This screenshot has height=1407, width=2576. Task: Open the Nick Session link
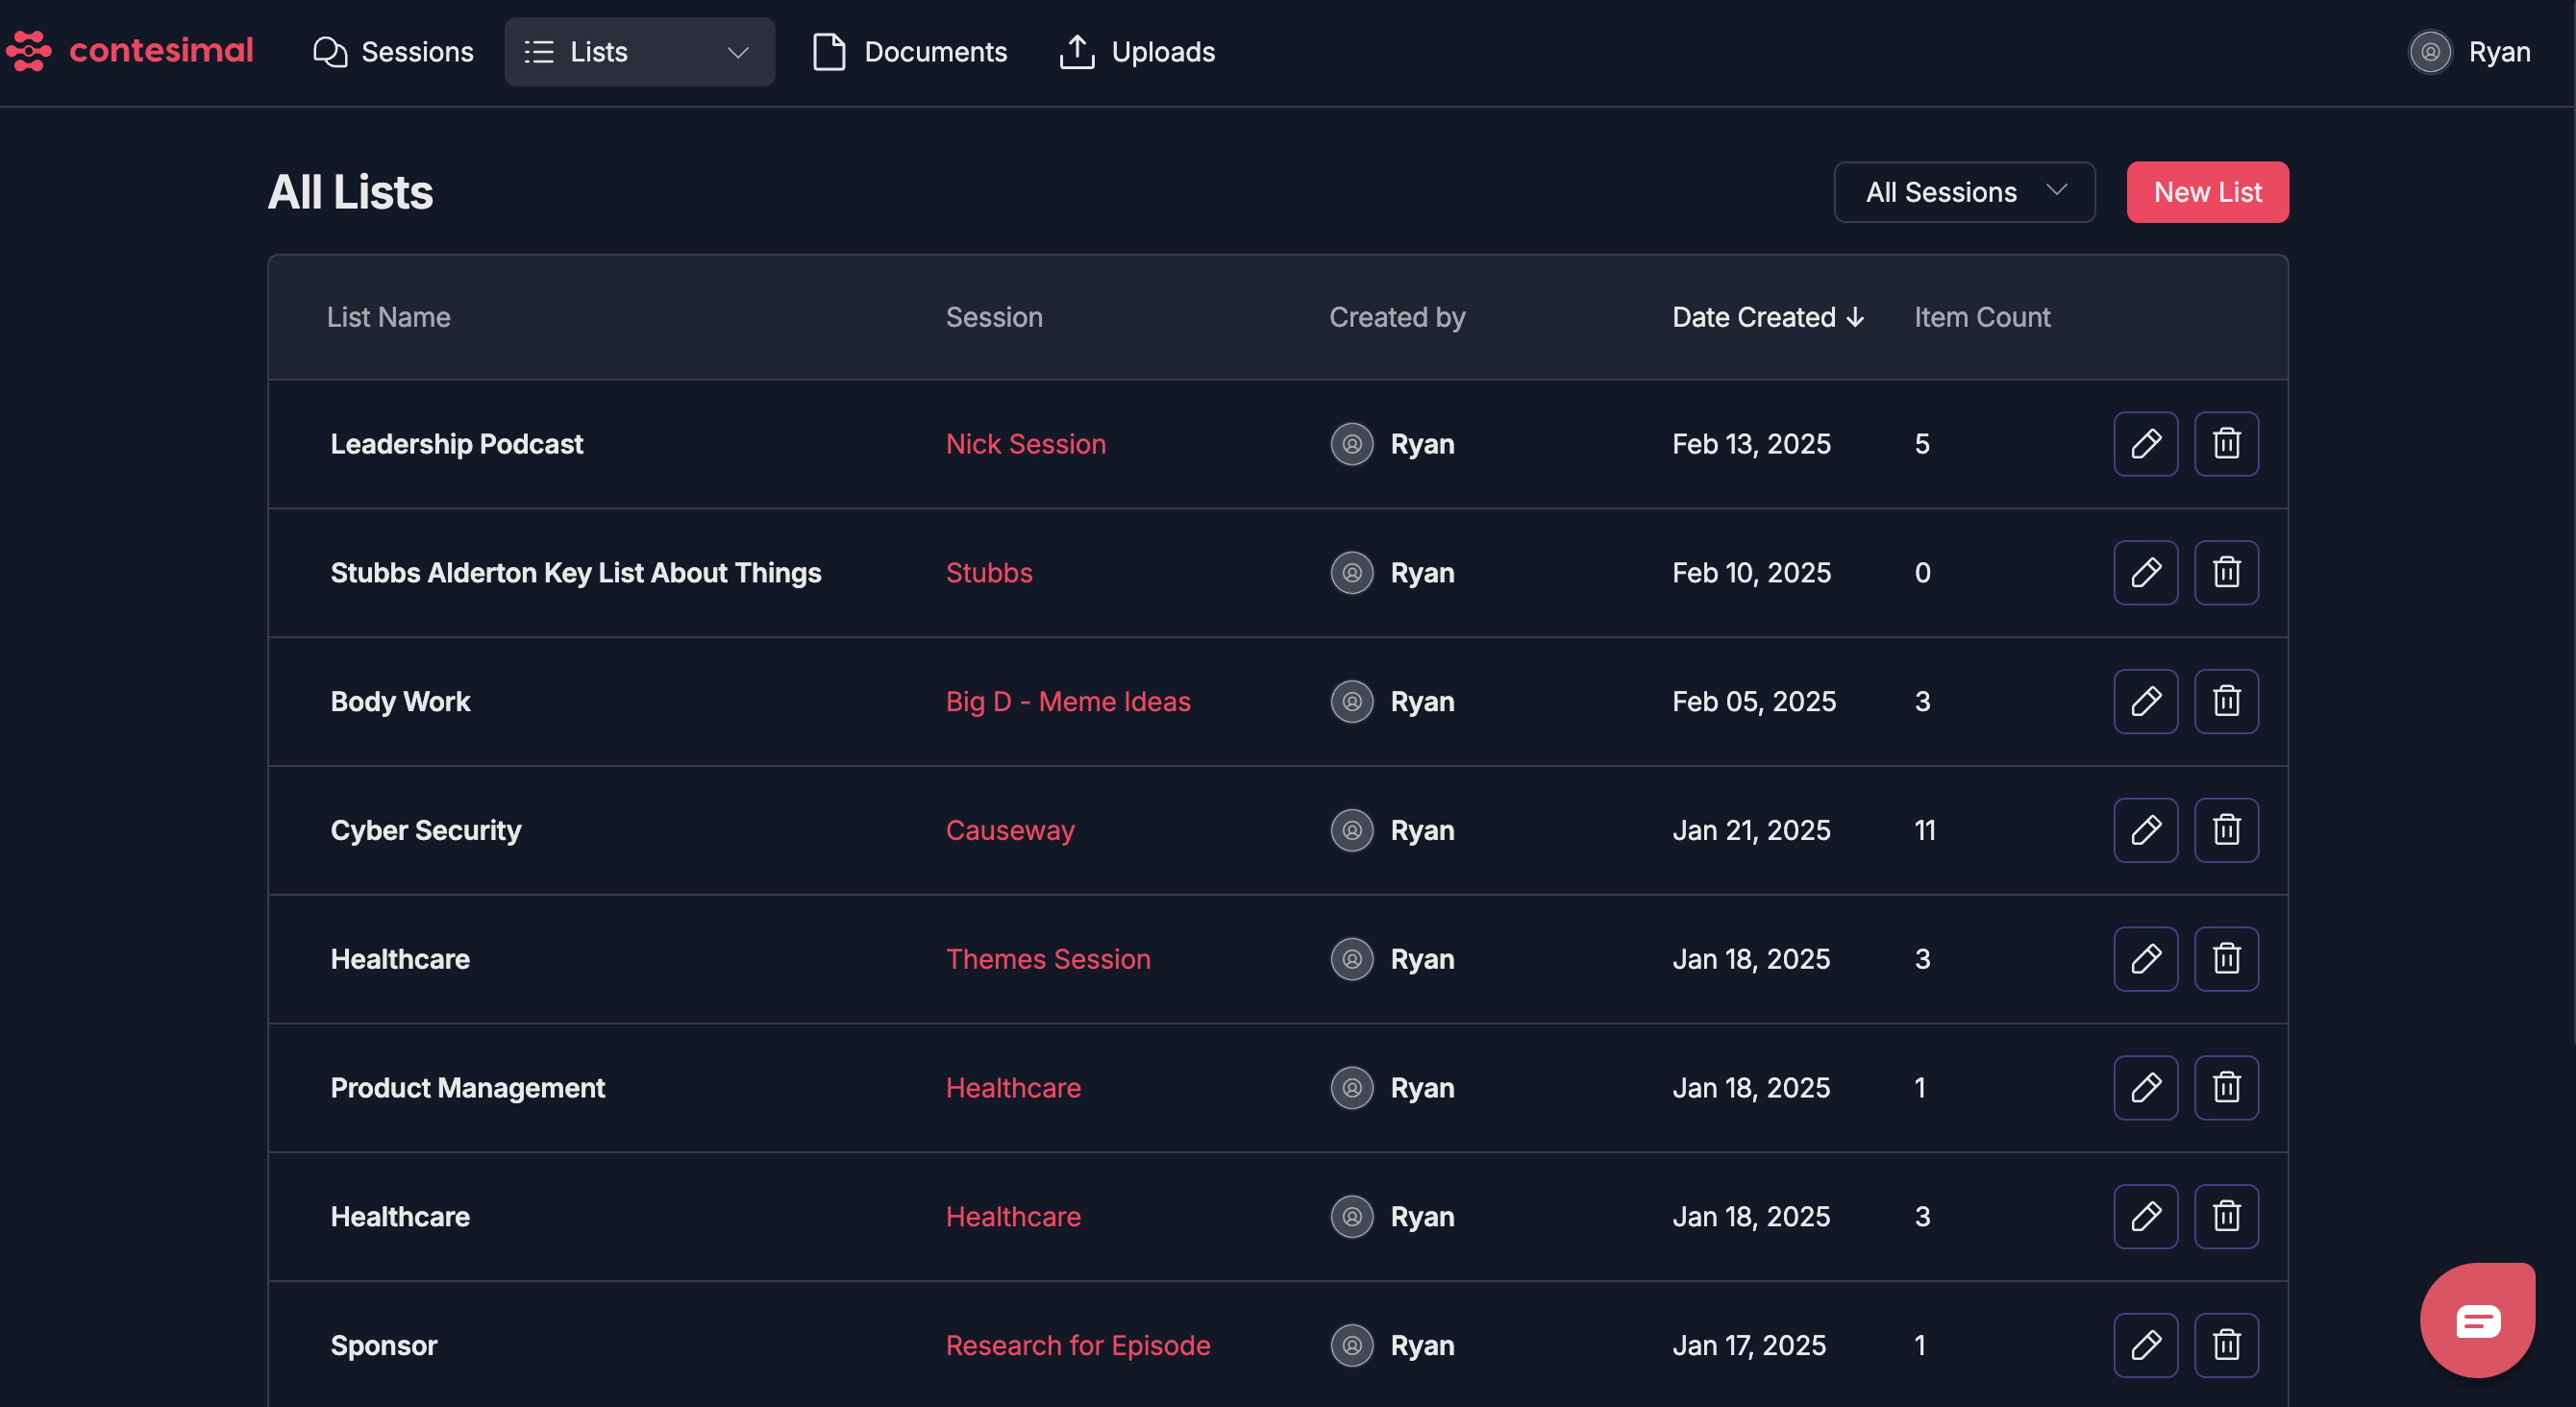click(x=1025, y=444)
